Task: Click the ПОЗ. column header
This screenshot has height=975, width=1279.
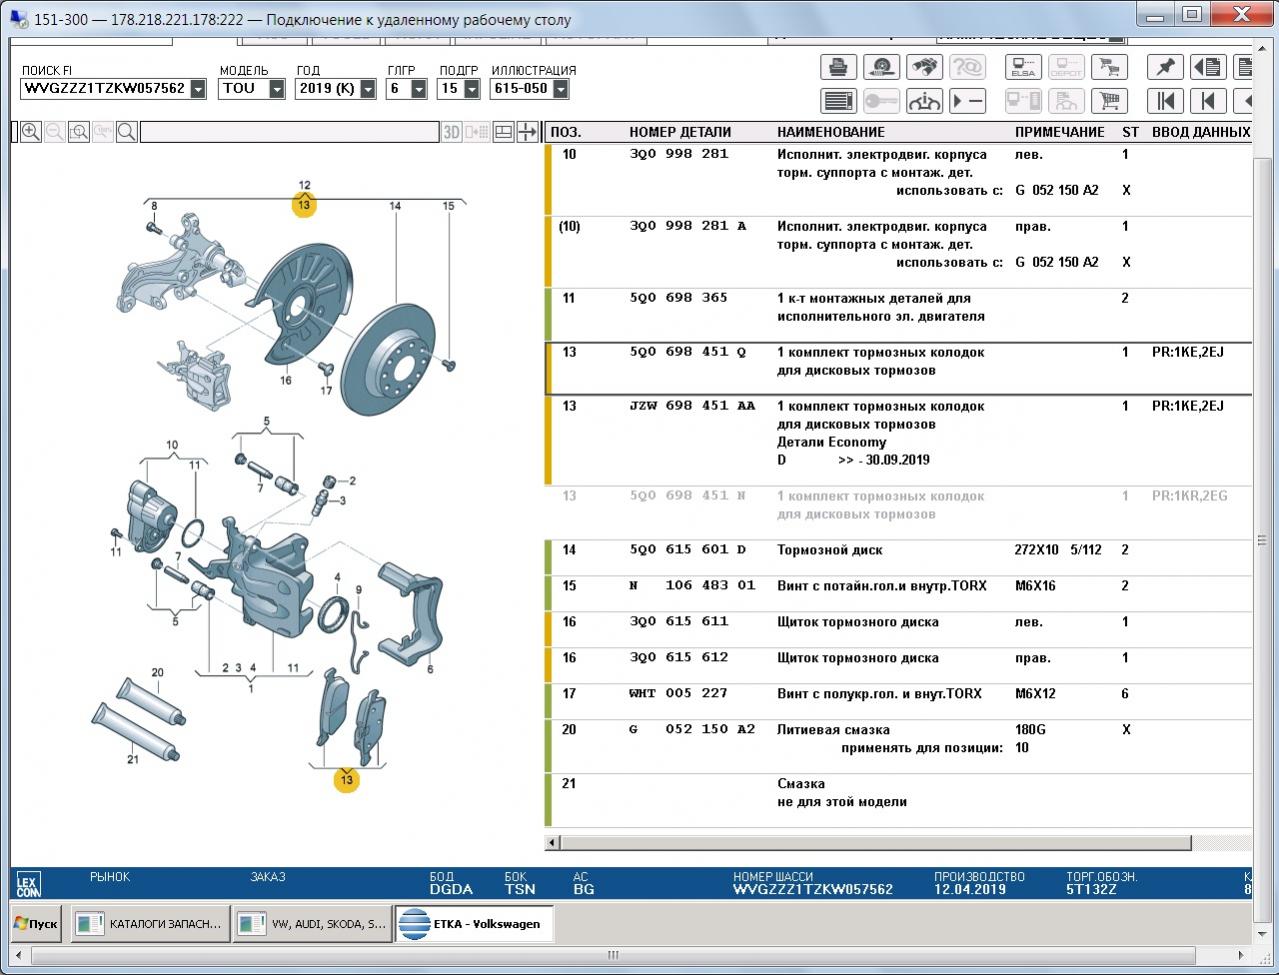Action: pyautogui.click(x=565, y=132)
